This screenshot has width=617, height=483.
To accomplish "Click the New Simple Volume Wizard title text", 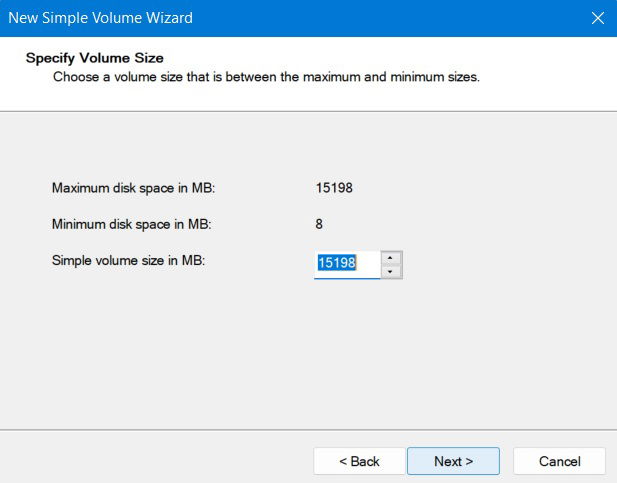I will click(x=100, y=18).
